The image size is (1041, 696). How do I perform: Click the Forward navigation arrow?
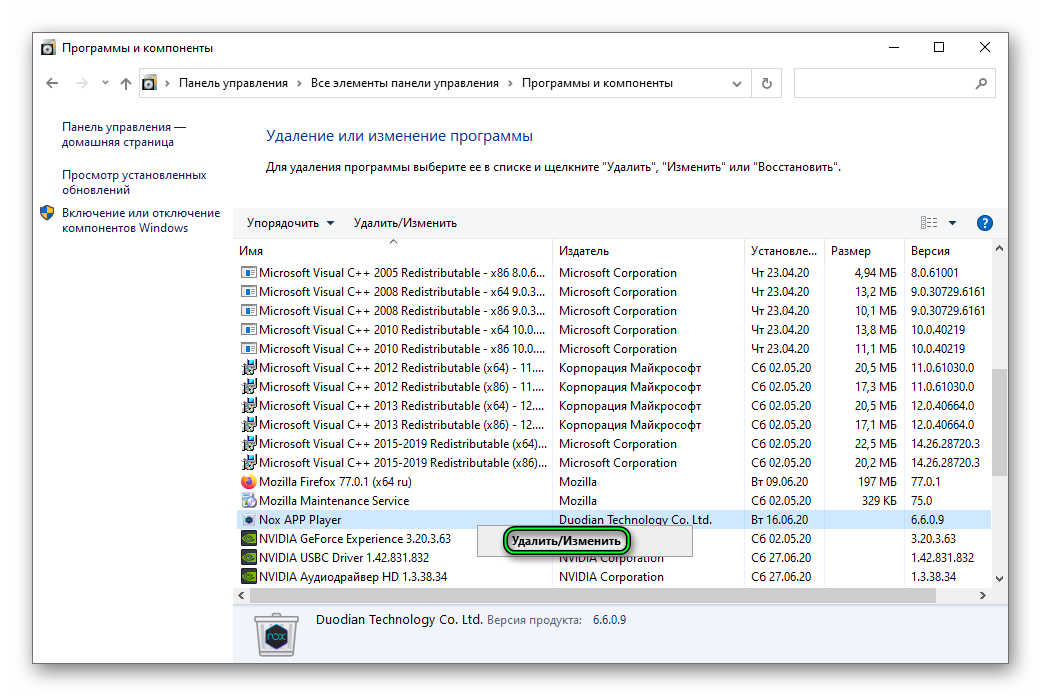point(82,83)
